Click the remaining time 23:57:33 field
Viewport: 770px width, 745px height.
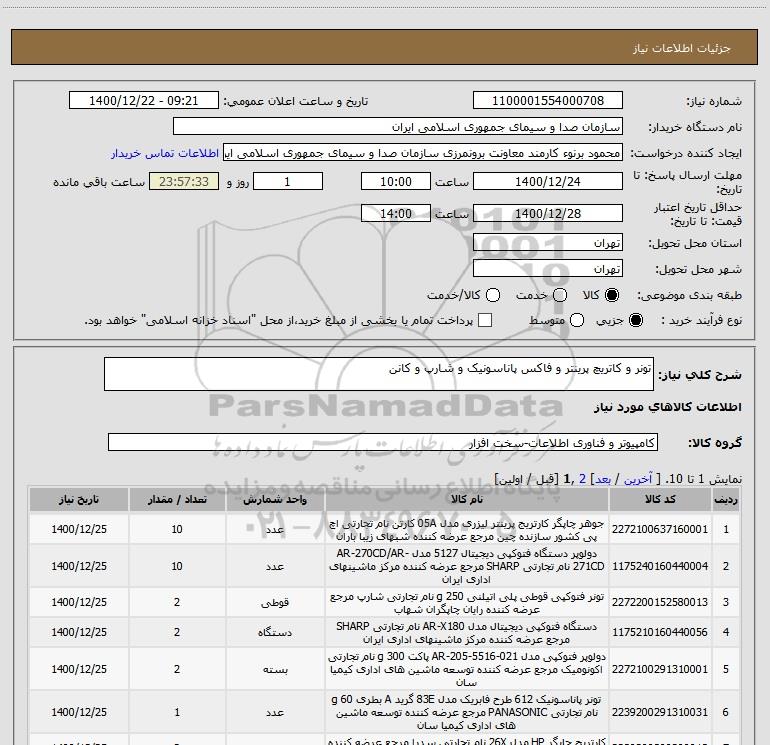184,182
